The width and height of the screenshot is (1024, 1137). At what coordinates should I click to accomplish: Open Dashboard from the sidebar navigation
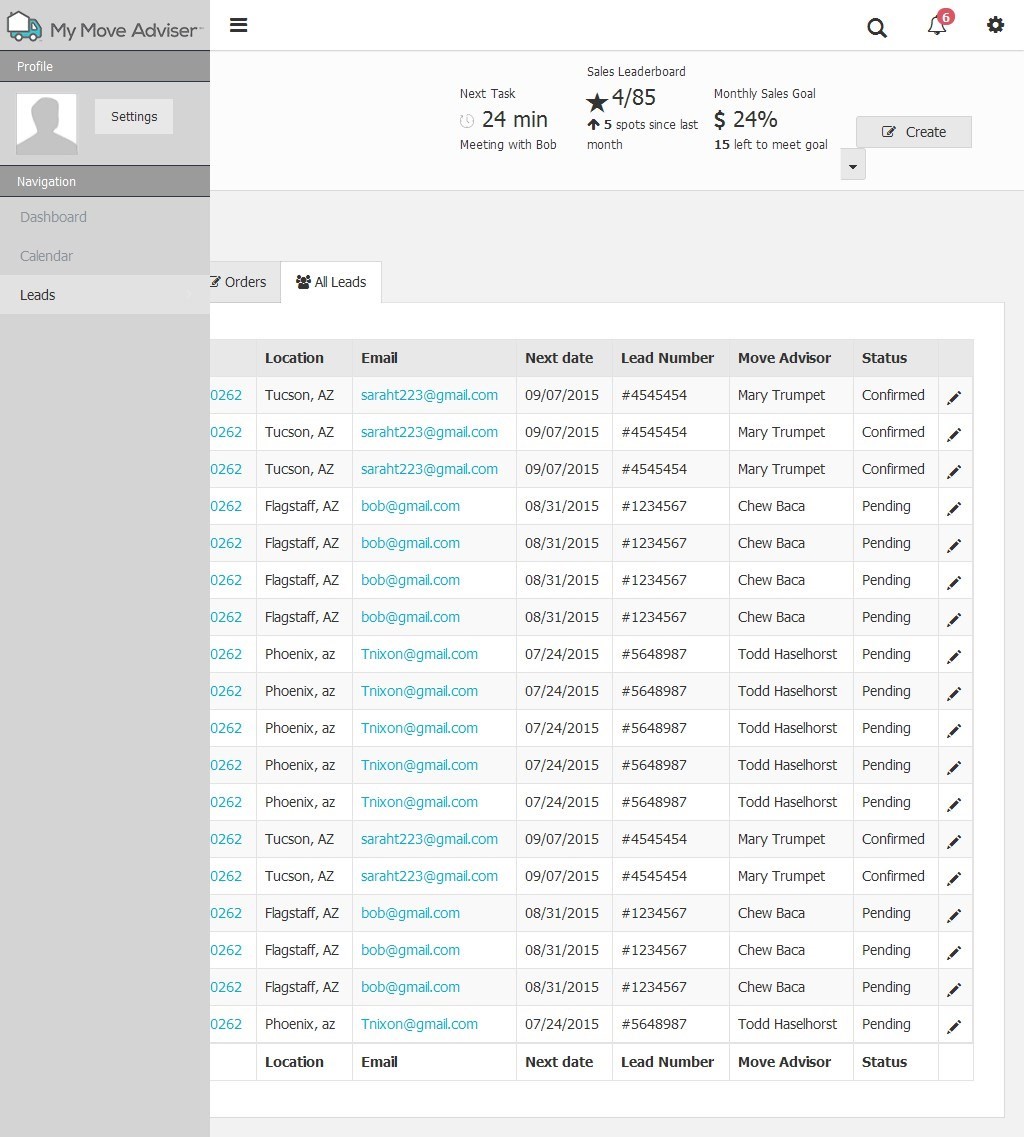tap(53, 217)
